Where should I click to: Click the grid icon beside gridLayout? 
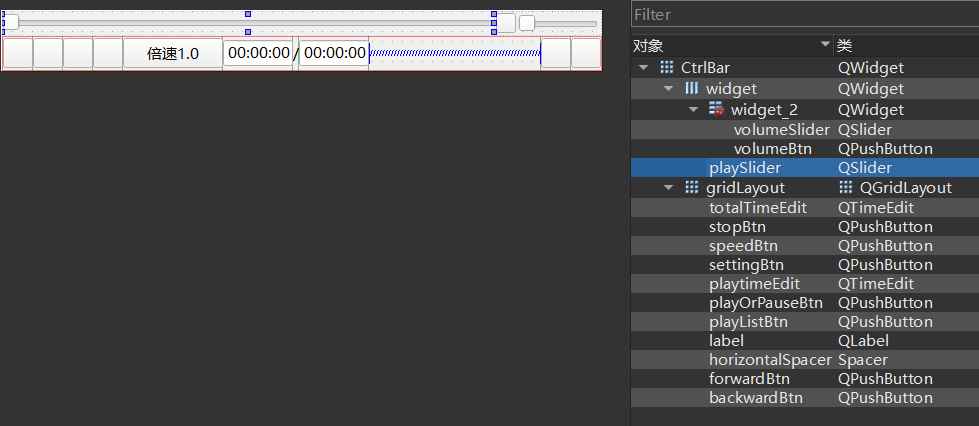(692, 188)
